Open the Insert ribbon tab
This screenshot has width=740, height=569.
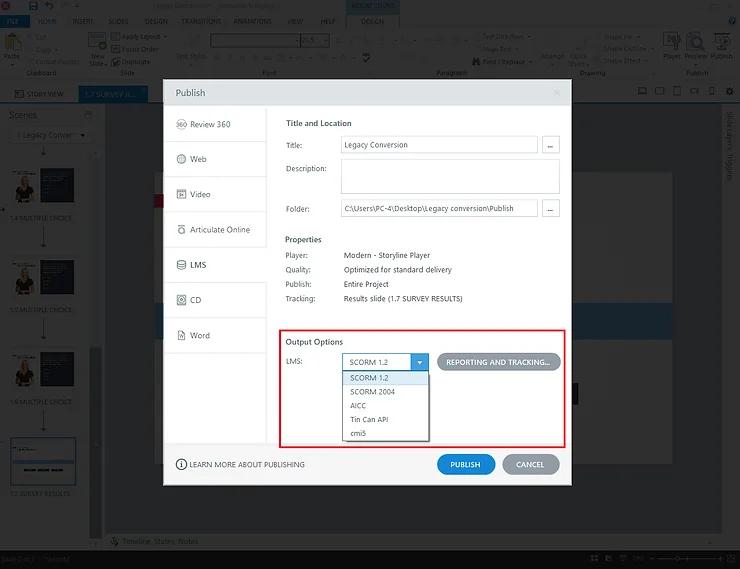click(x=83, y=21)
